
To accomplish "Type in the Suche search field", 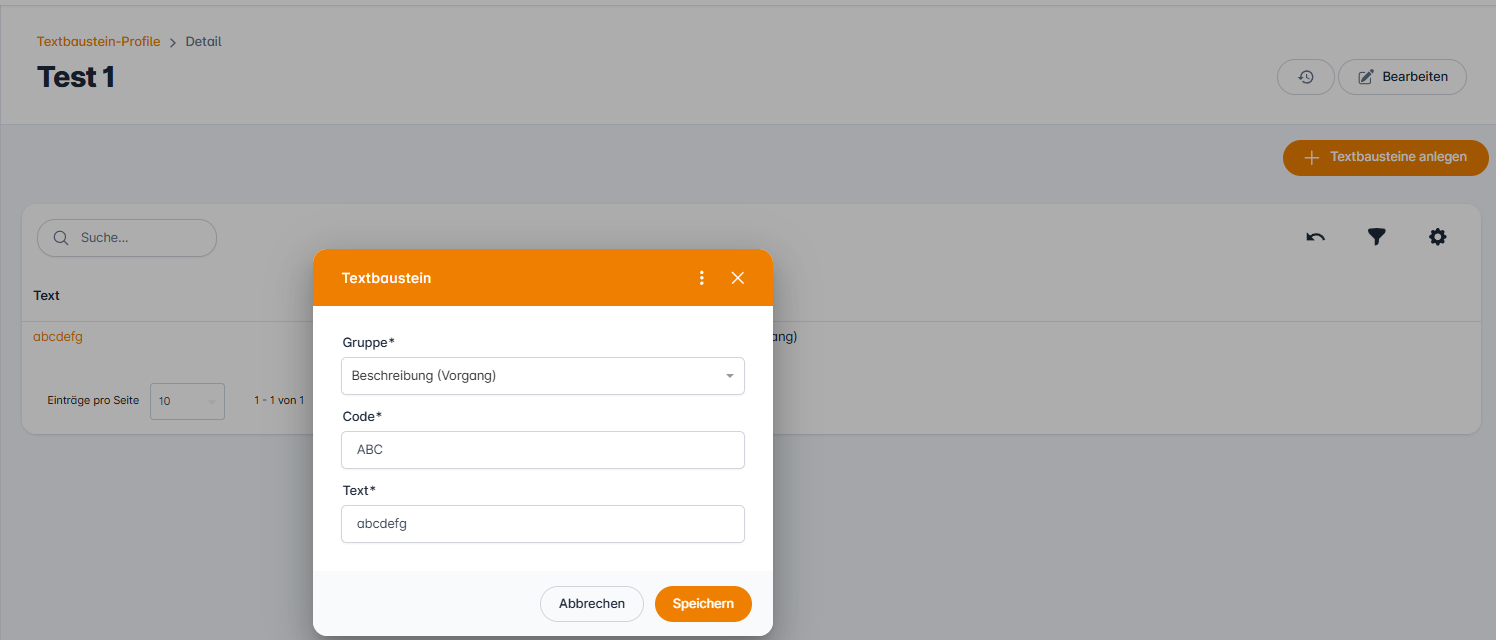I will [x=140, y=238].
